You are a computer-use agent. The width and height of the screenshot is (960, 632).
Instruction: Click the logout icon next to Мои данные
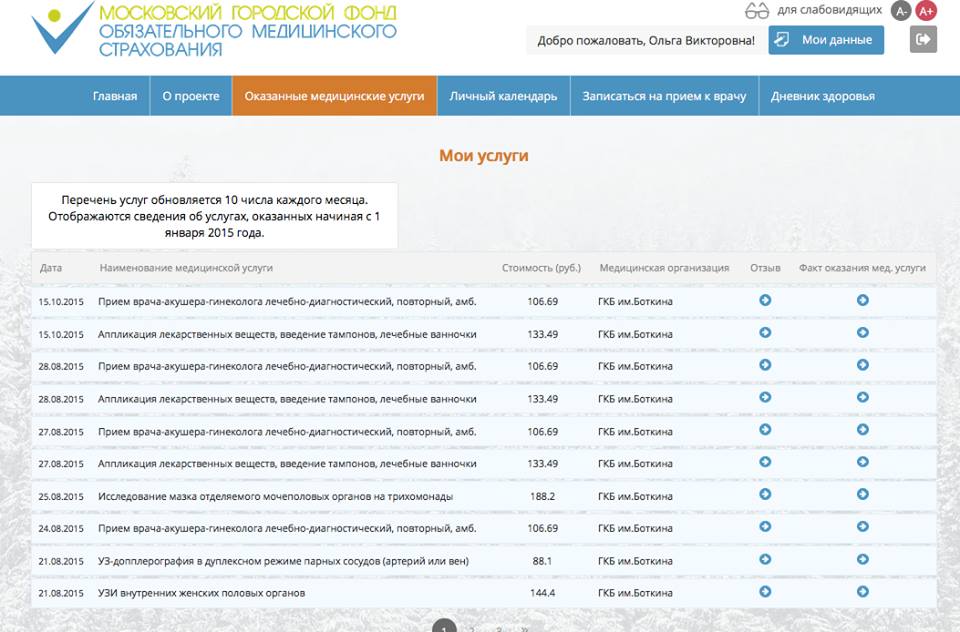tap(923, 40)
